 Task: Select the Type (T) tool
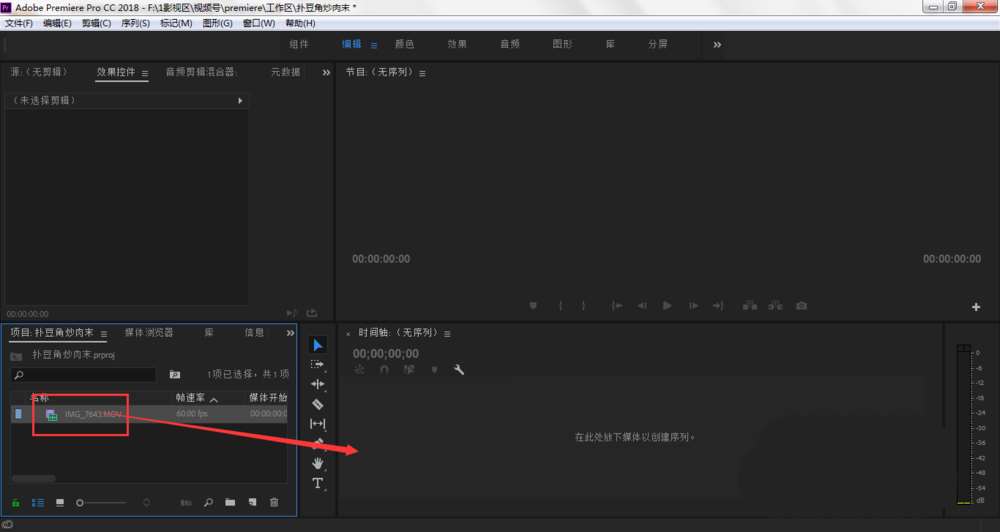318,483
